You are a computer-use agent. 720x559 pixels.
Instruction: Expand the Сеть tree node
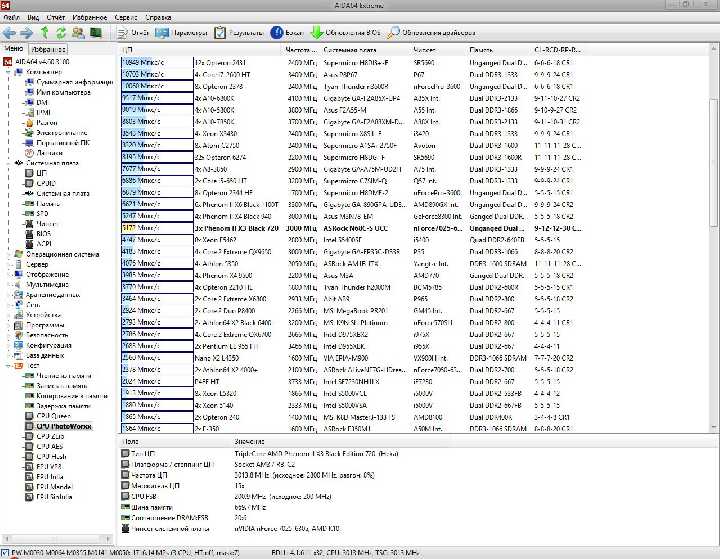point(9,305)
